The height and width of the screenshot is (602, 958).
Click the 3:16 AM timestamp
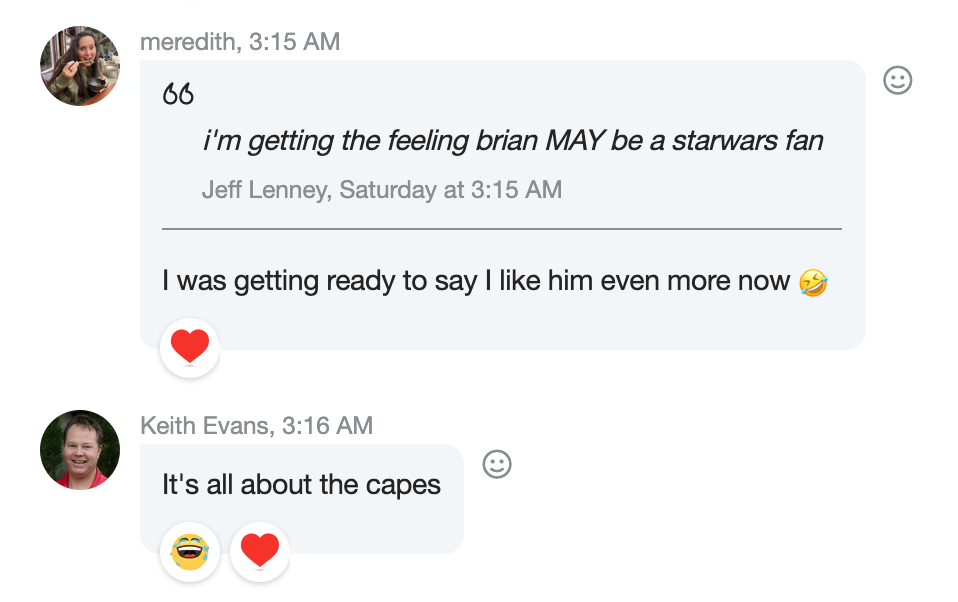(328, 426)
